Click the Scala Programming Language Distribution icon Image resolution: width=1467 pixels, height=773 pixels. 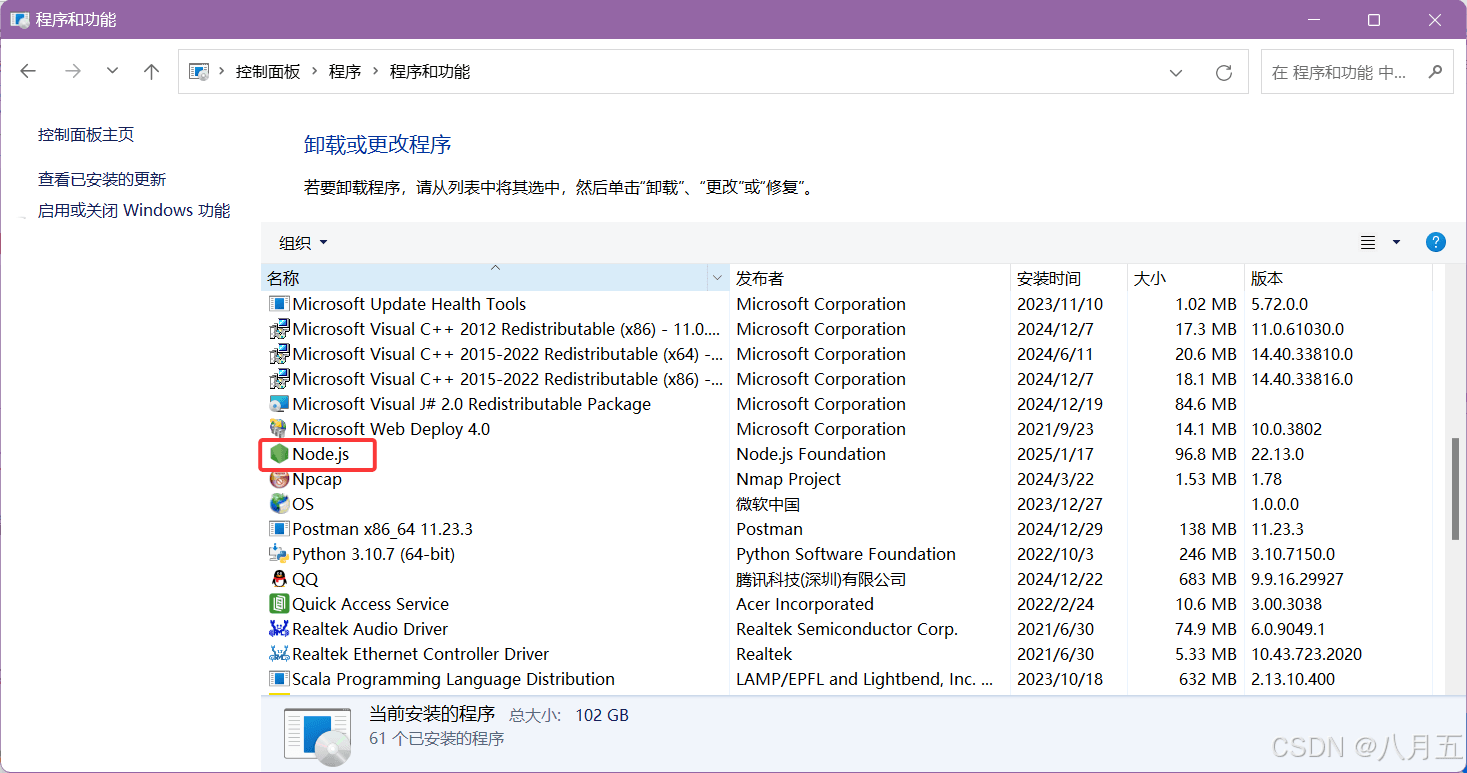[279, 679]
